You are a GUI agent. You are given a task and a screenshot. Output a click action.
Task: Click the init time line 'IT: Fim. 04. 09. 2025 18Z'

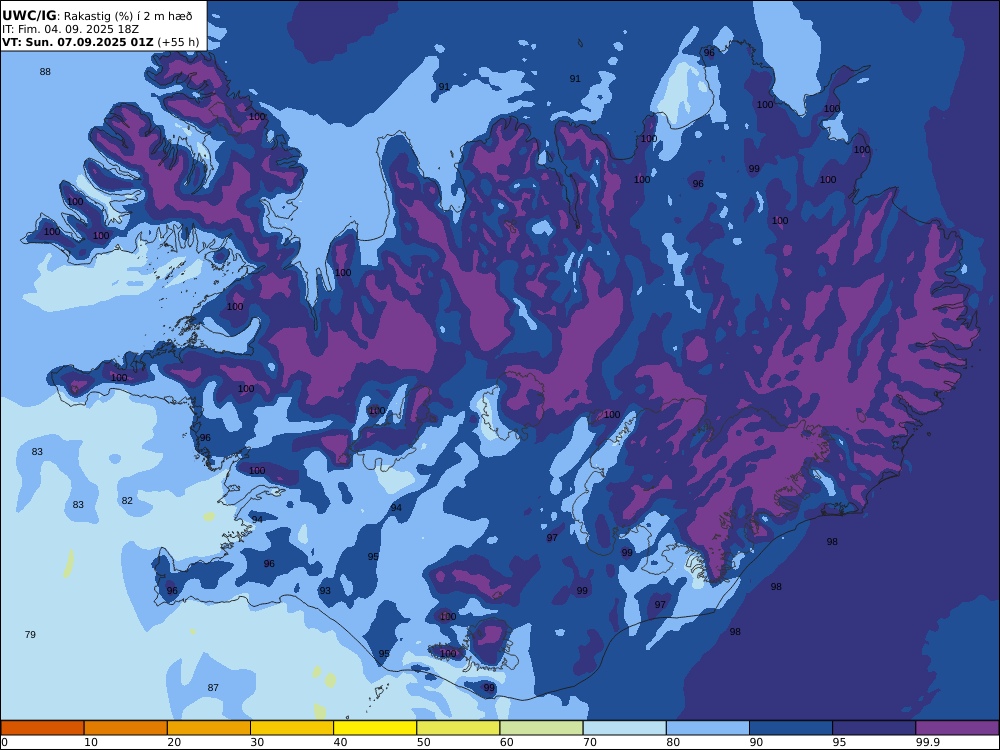click(x=70, y=29)
